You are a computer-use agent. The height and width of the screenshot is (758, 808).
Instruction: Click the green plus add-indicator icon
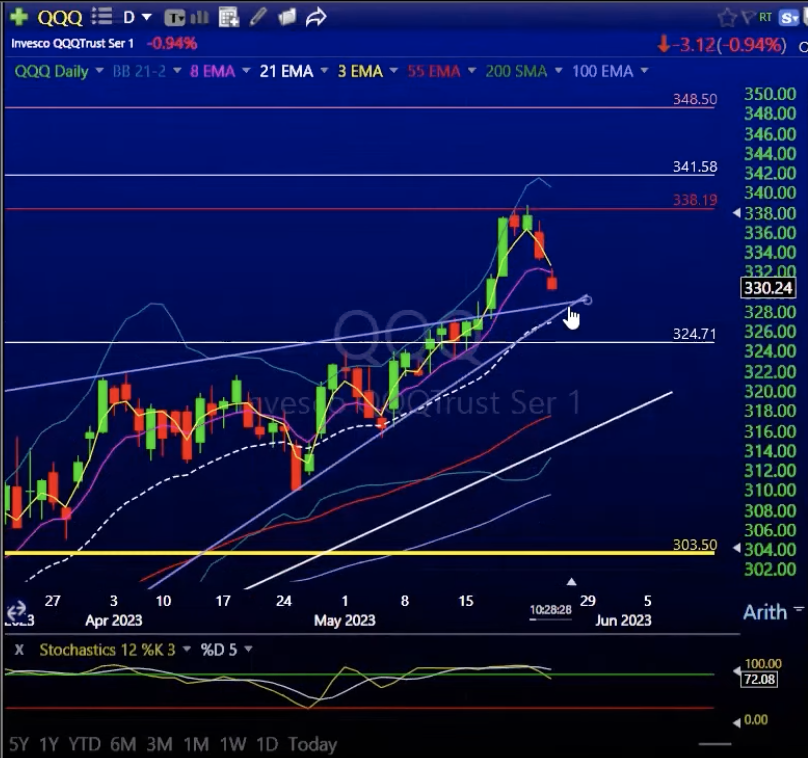tap(19, 16)
